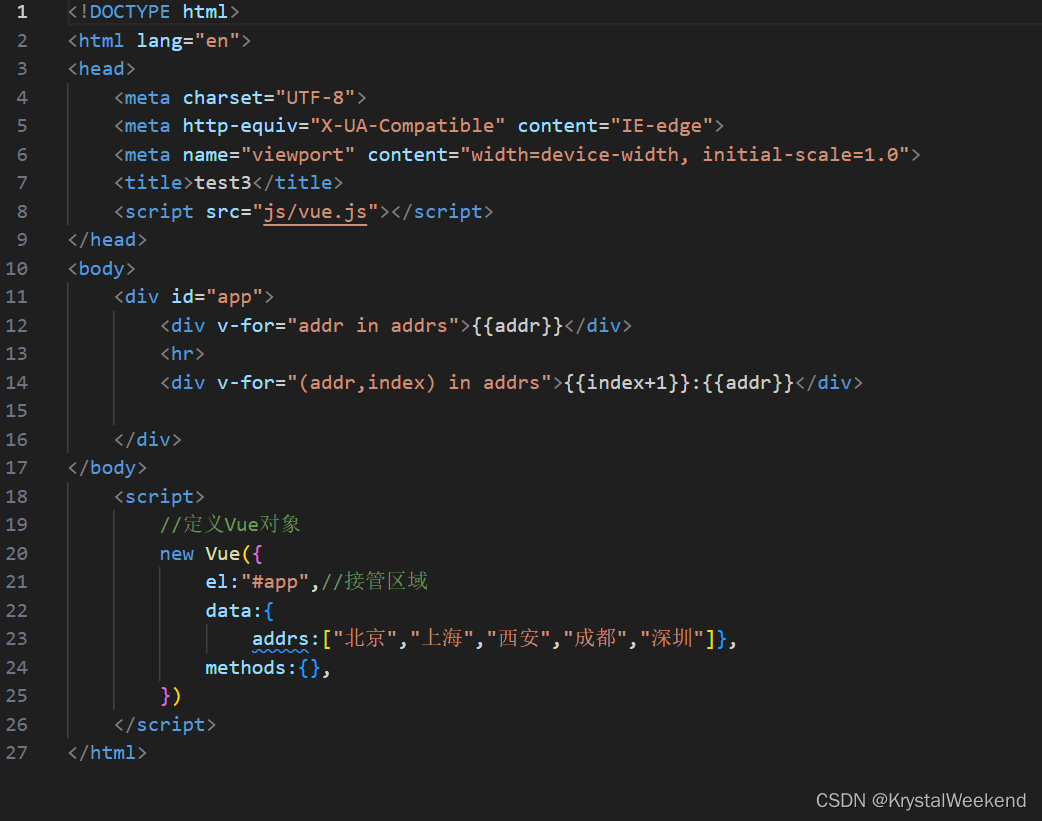The image size is (1042, 821).
Task: Click the Vue constructor name on line 20
Action: [x=223, y=554]
